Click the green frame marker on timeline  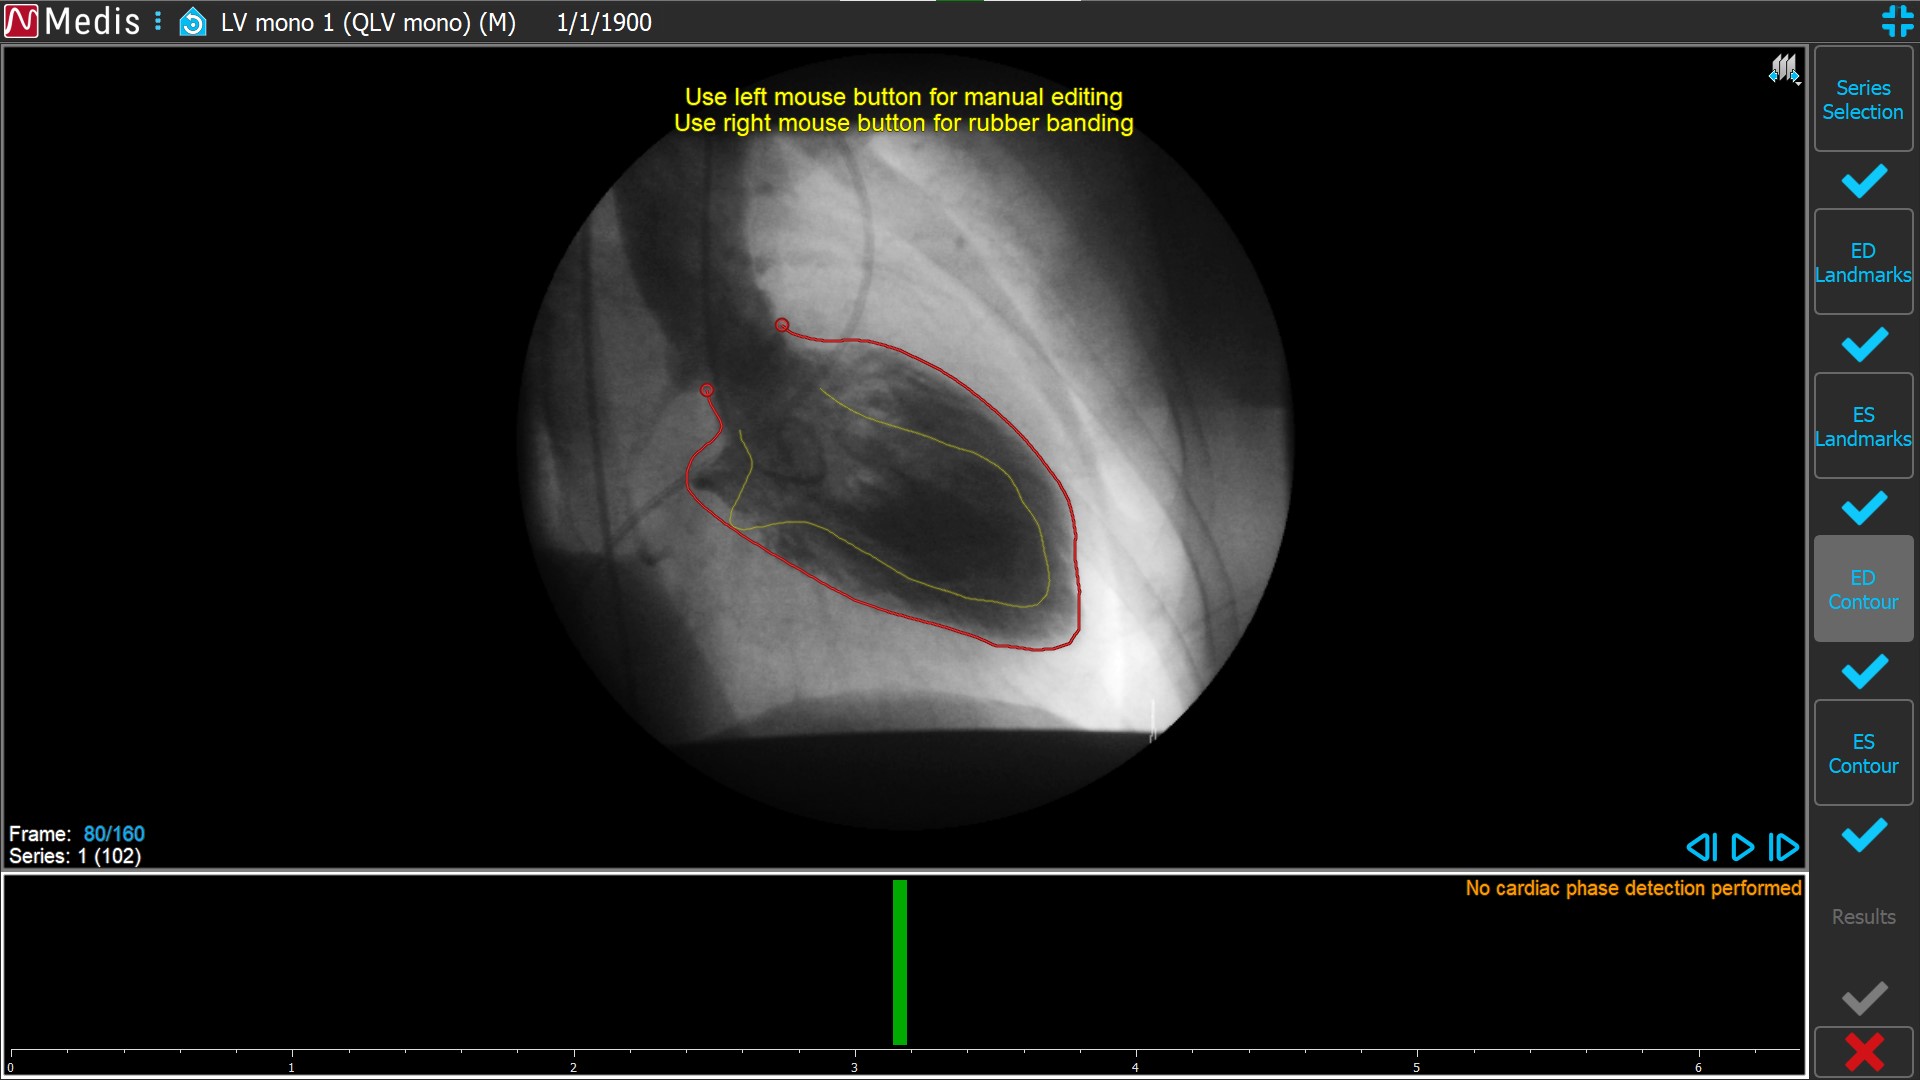pyautogui.click(x=899, y=962)
